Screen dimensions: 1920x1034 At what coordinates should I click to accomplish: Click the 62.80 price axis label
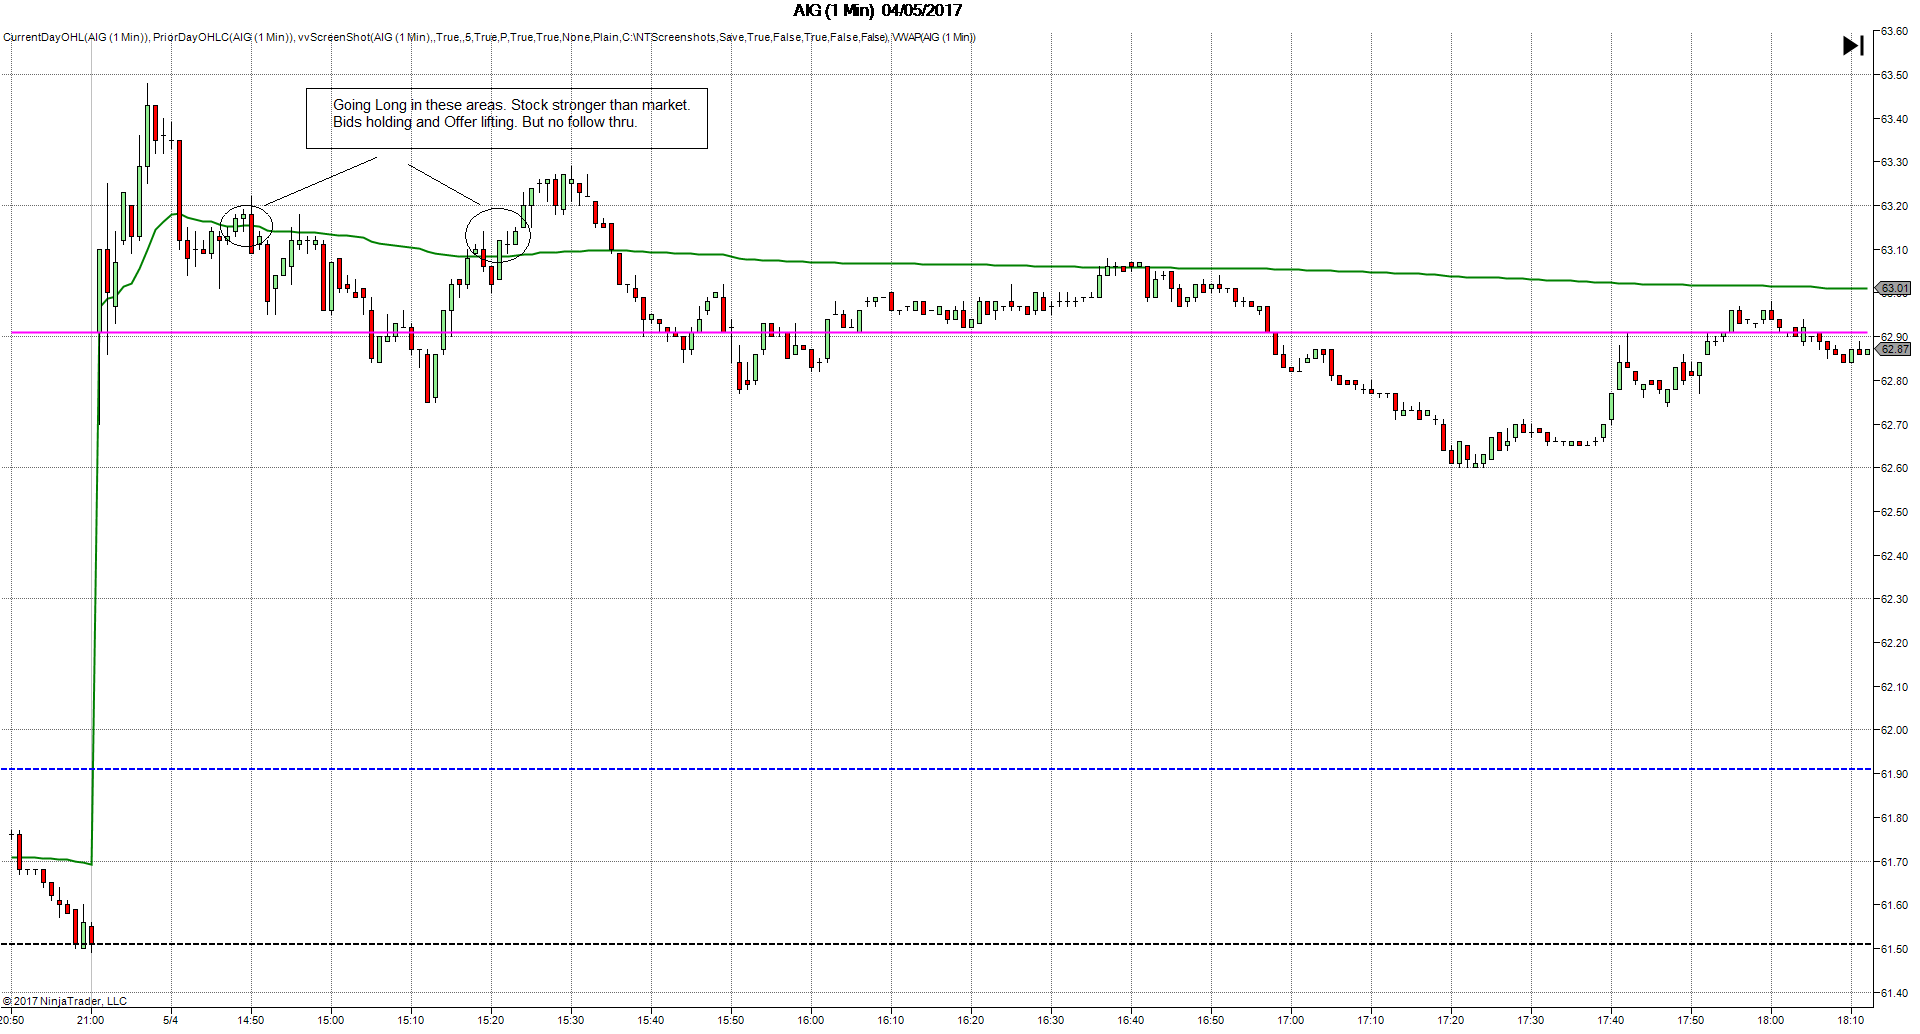tap(1894, 381)
